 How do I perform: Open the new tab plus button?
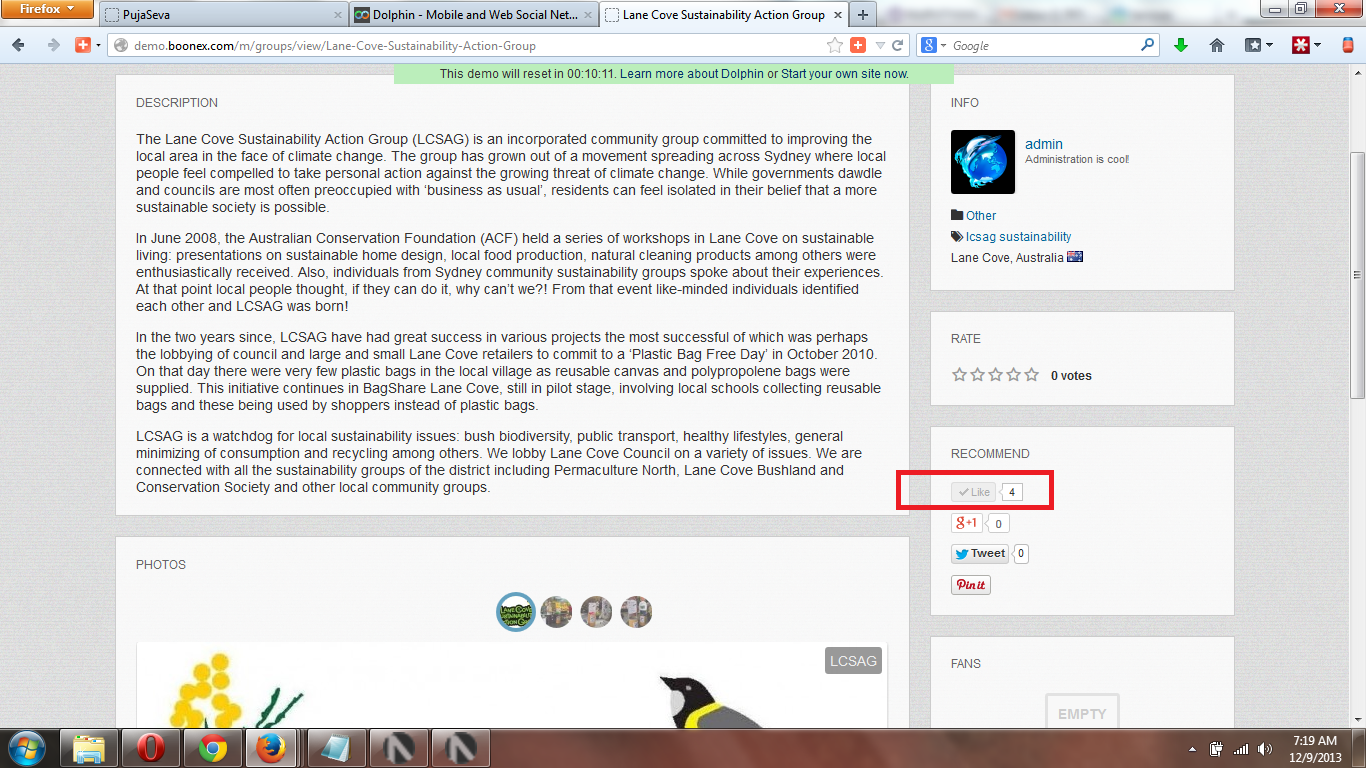pos(863,15)
